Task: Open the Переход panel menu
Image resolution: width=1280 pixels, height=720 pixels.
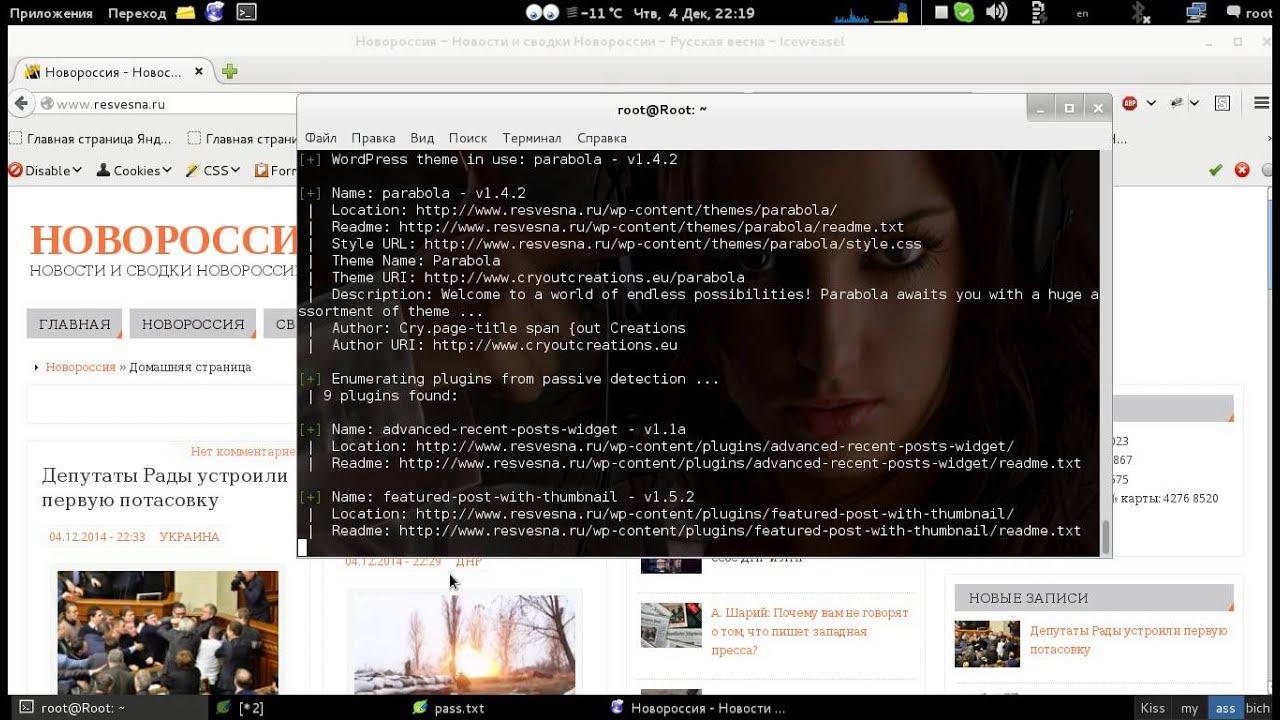Action: [137, 13]
